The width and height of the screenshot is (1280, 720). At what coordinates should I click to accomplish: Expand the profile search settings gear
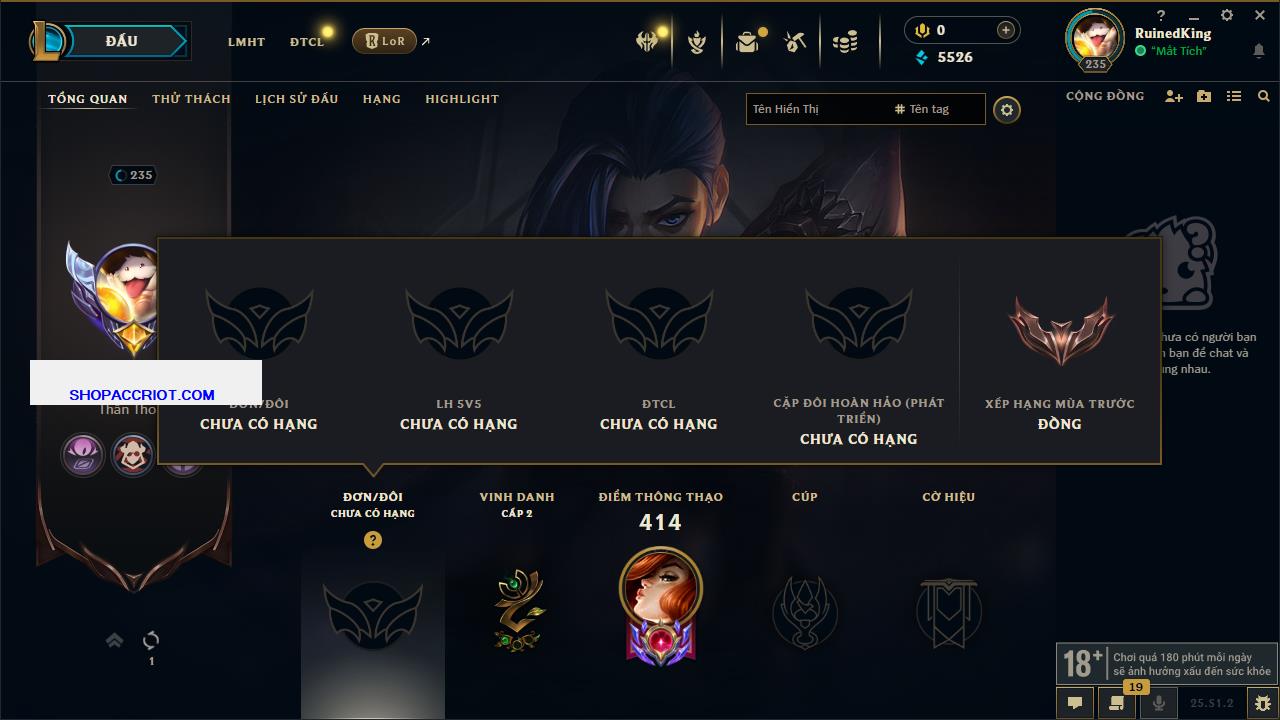point(1007,109)
